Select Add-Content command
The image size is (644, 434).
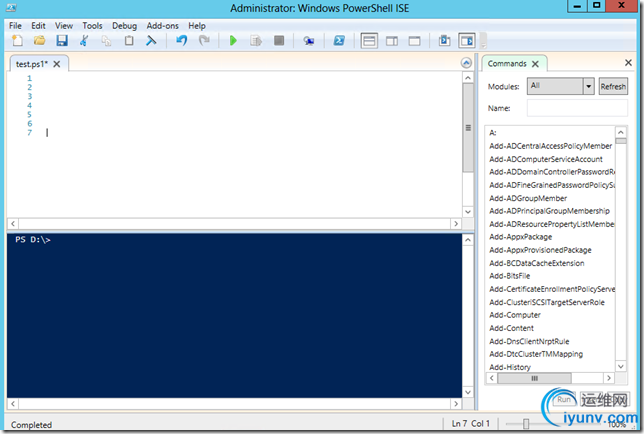point(511,328)
